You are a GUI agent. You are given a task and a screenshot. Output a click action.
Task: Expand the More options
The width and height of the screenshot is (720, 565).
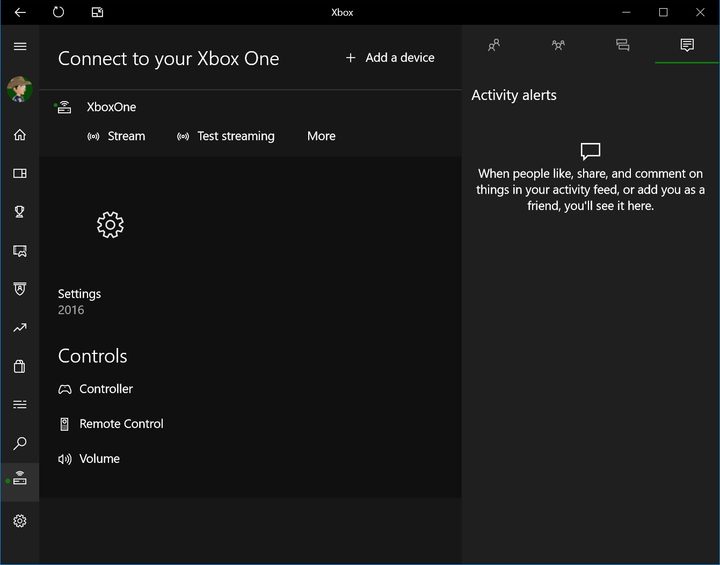(x=321, y=136)
